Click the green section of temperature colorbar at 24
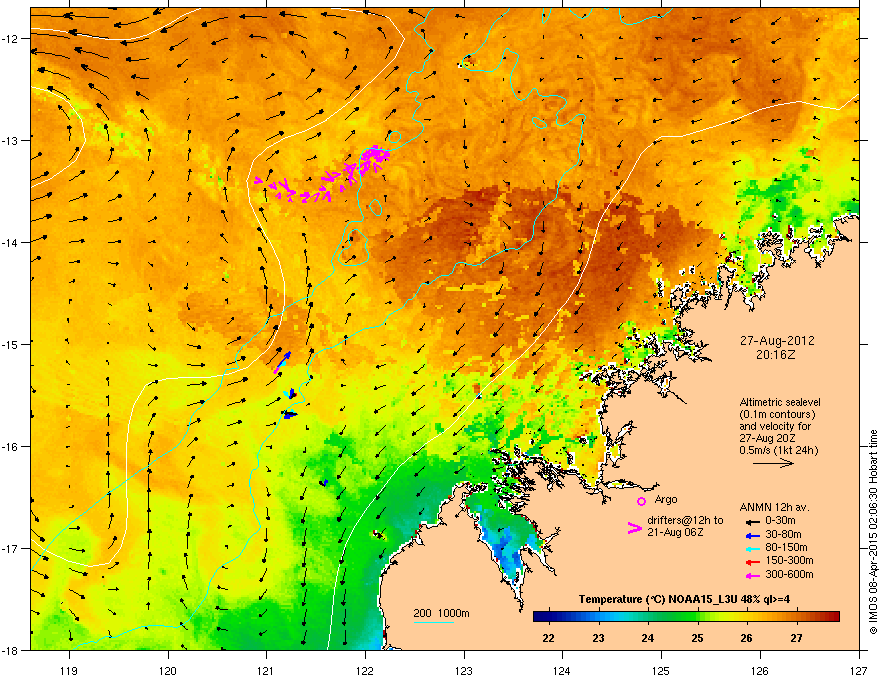This screenshot has height=680, width=880. pyautogui.click(x=648, y=616)
